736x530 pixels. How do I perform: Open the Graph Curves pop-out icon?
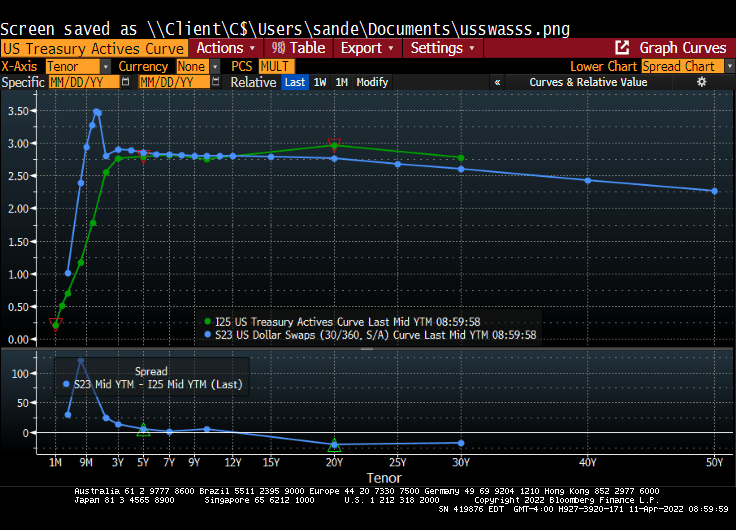pyautogui.click(x=622, y=48)
